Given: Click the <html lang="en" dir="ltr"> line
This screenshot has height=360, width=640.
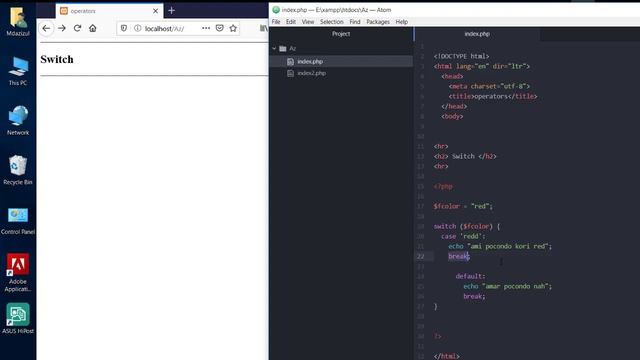Looking at the screenshot, I should click(482, 67).
